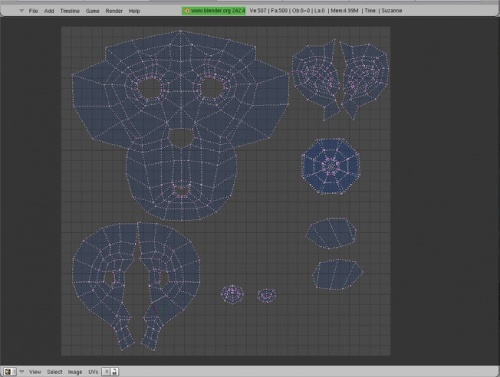Click the left eye hole in face UV island
The image size is (500, 377).
tap(150, 88)
